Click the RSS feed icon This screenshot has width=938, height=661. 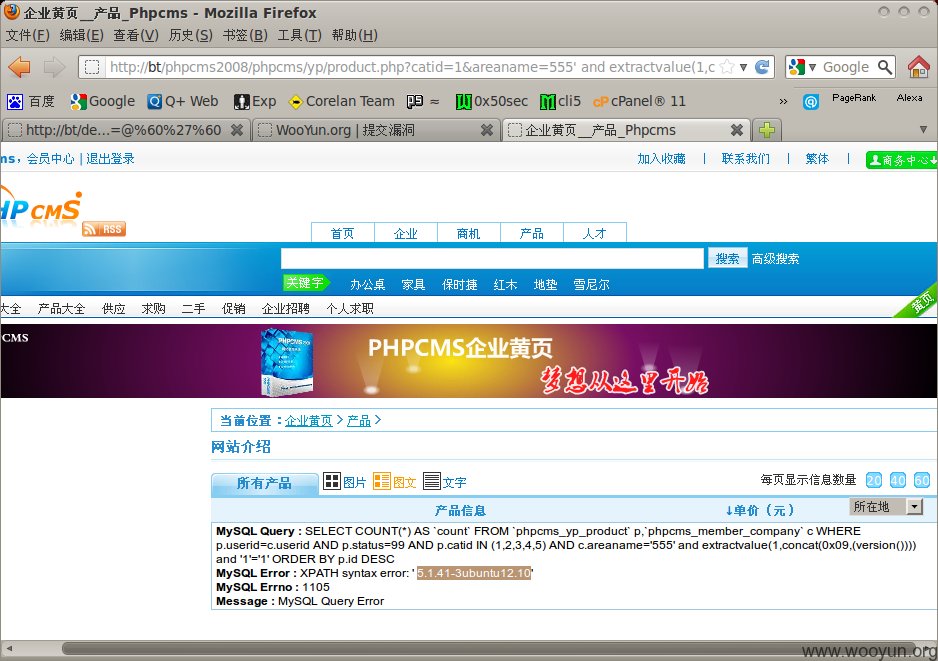(104, 229)
